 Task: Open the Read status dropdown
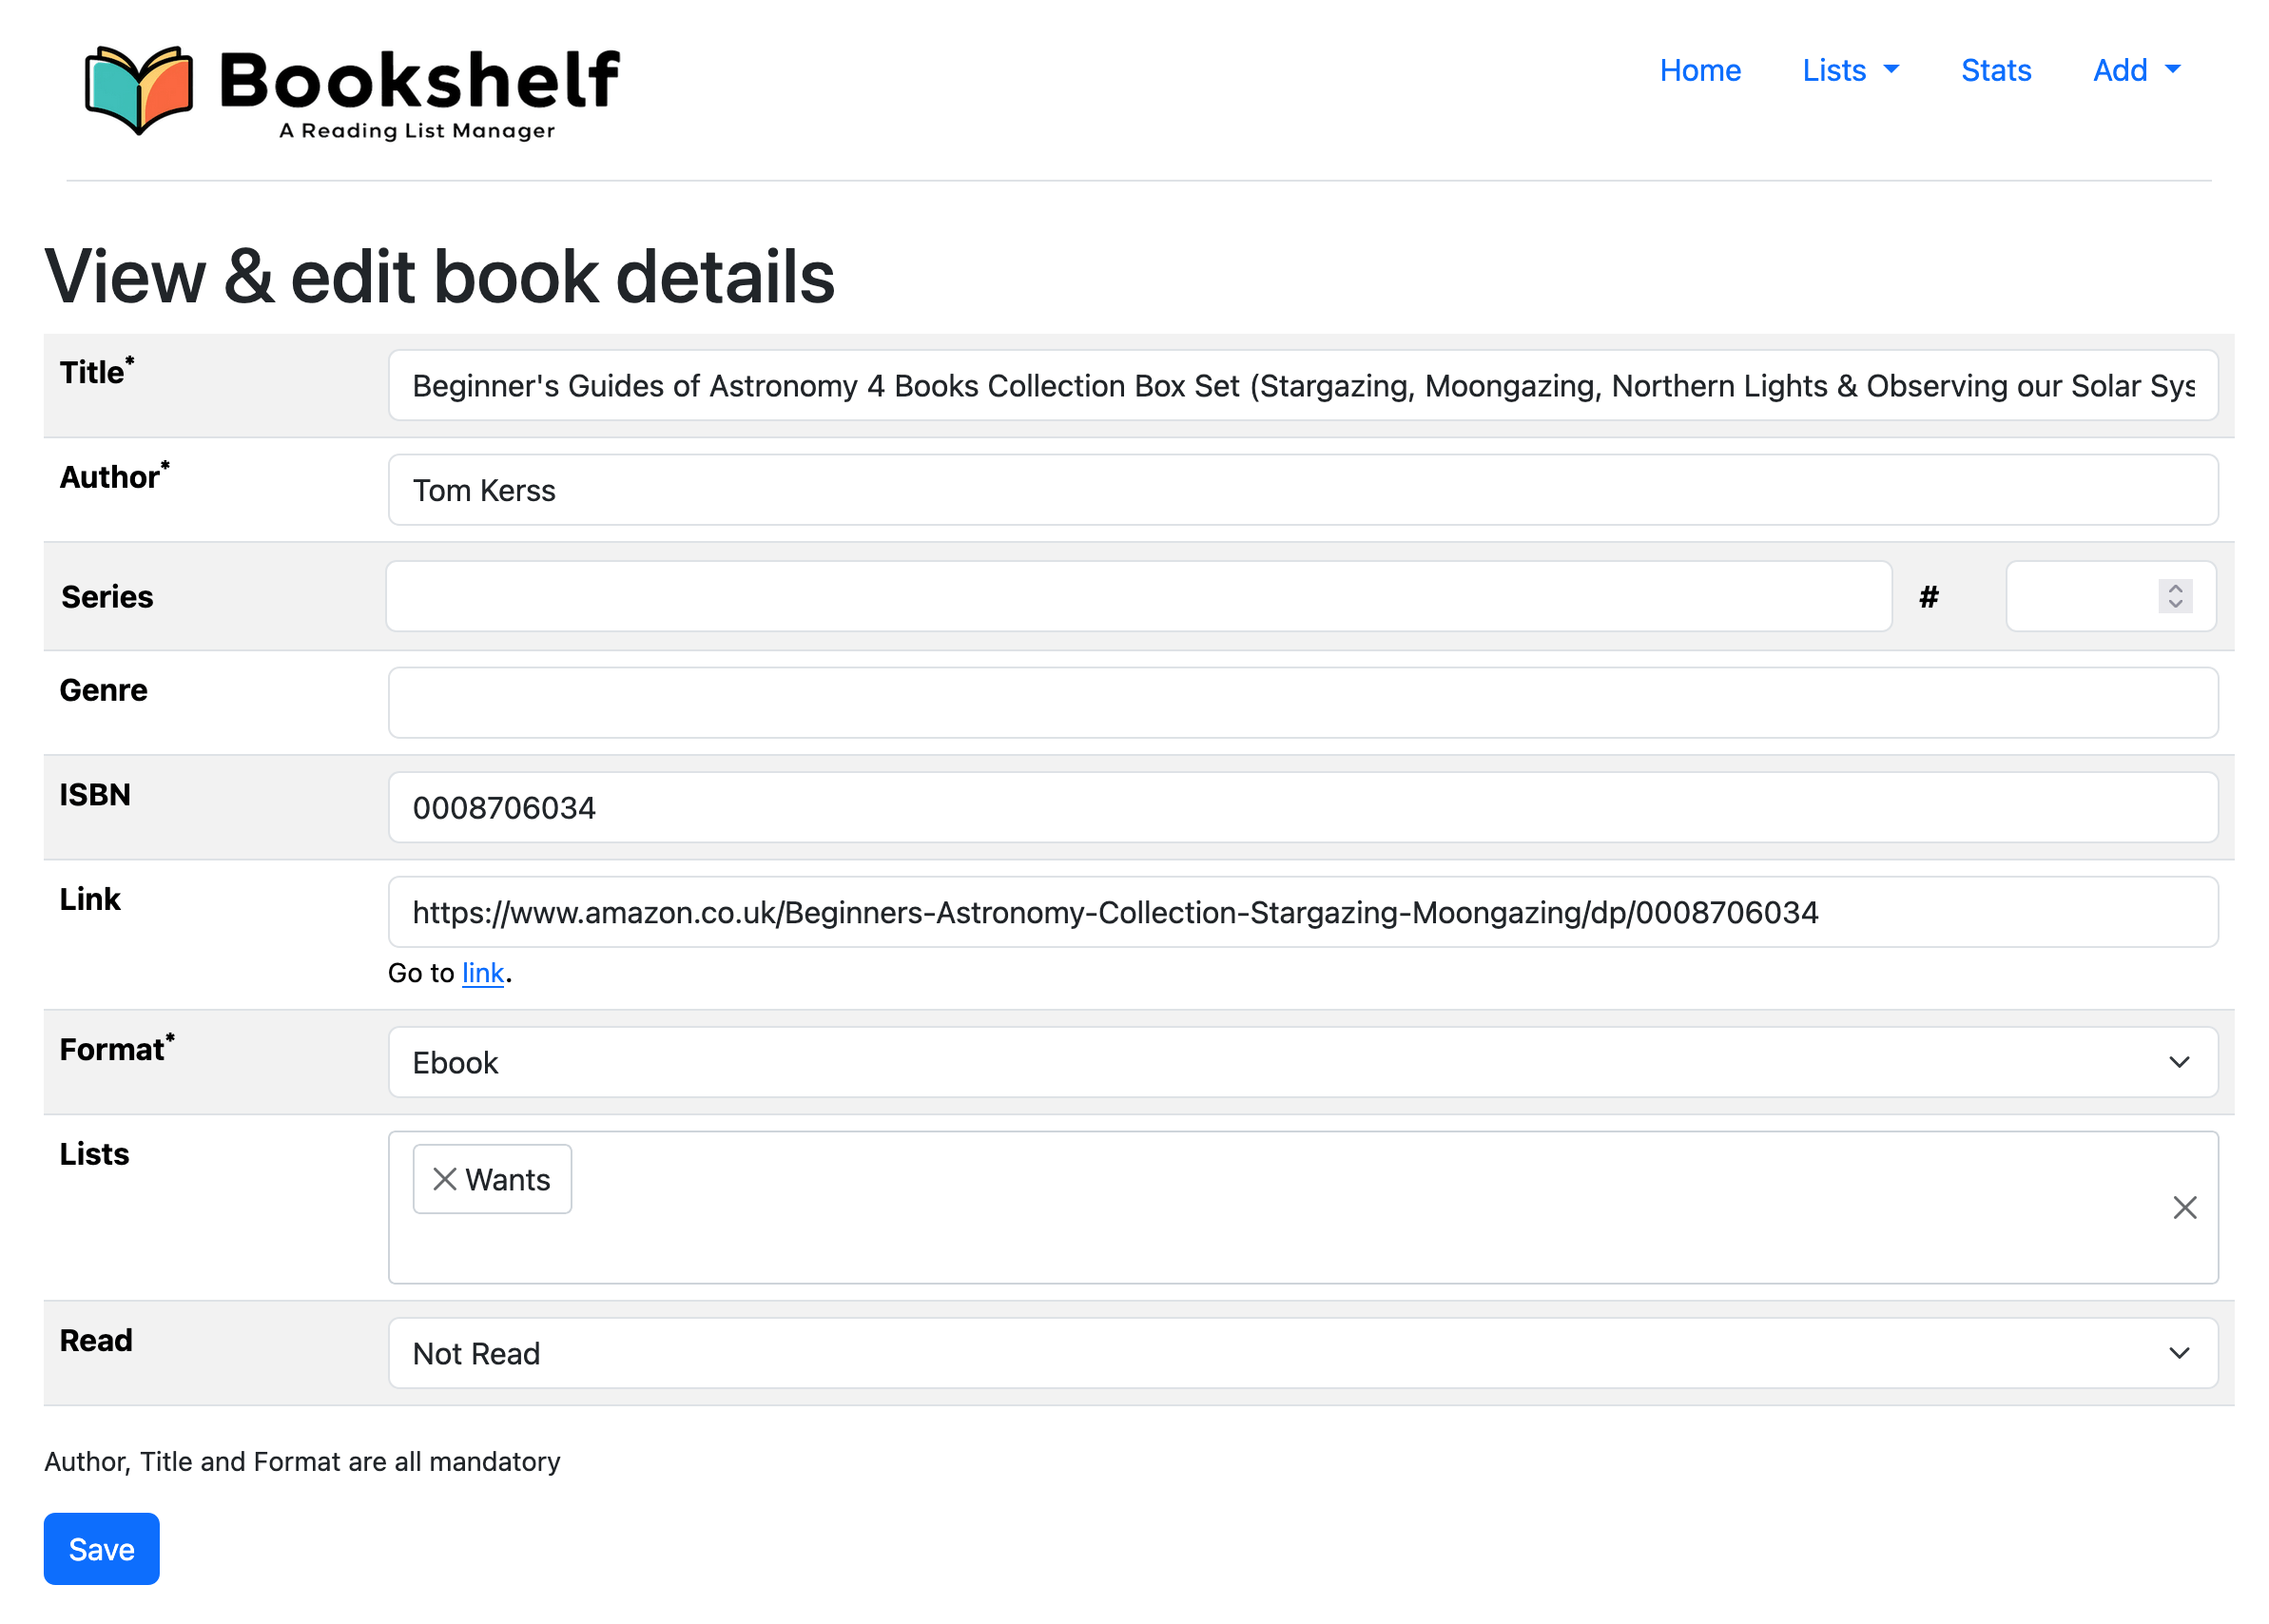(1301, 1353)
